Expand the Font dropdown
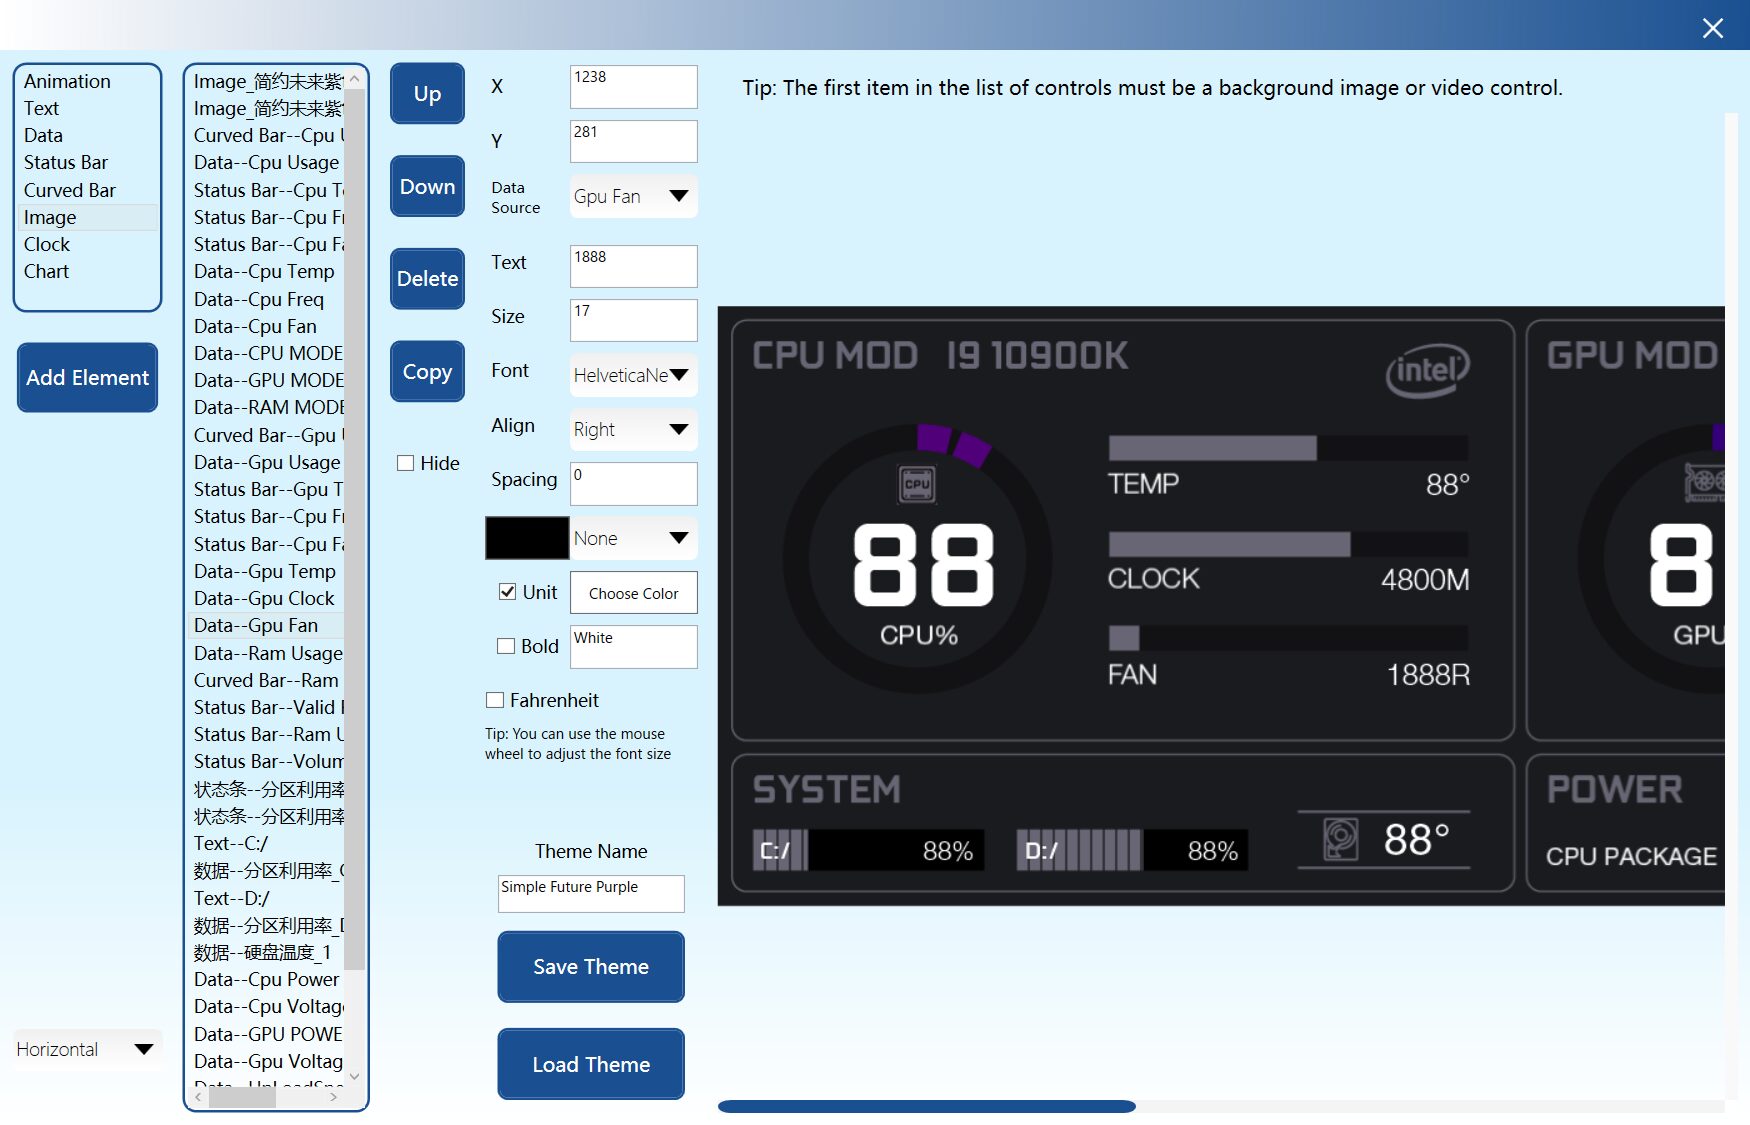 click(633, 376)
